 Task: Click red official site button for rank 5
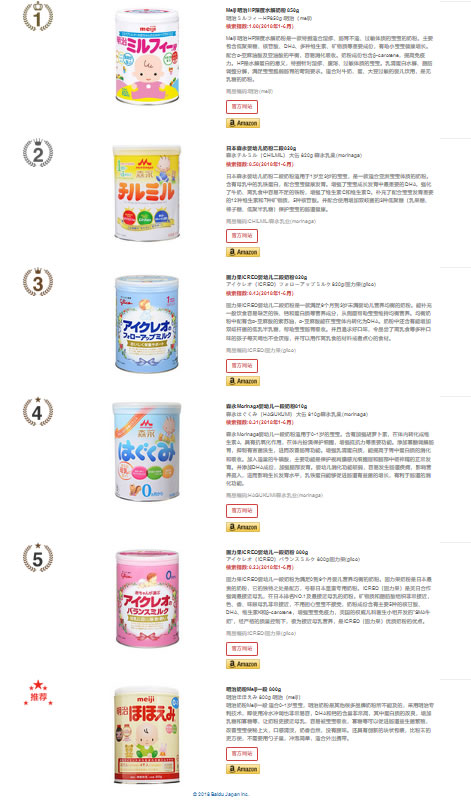tap(242, 649)
